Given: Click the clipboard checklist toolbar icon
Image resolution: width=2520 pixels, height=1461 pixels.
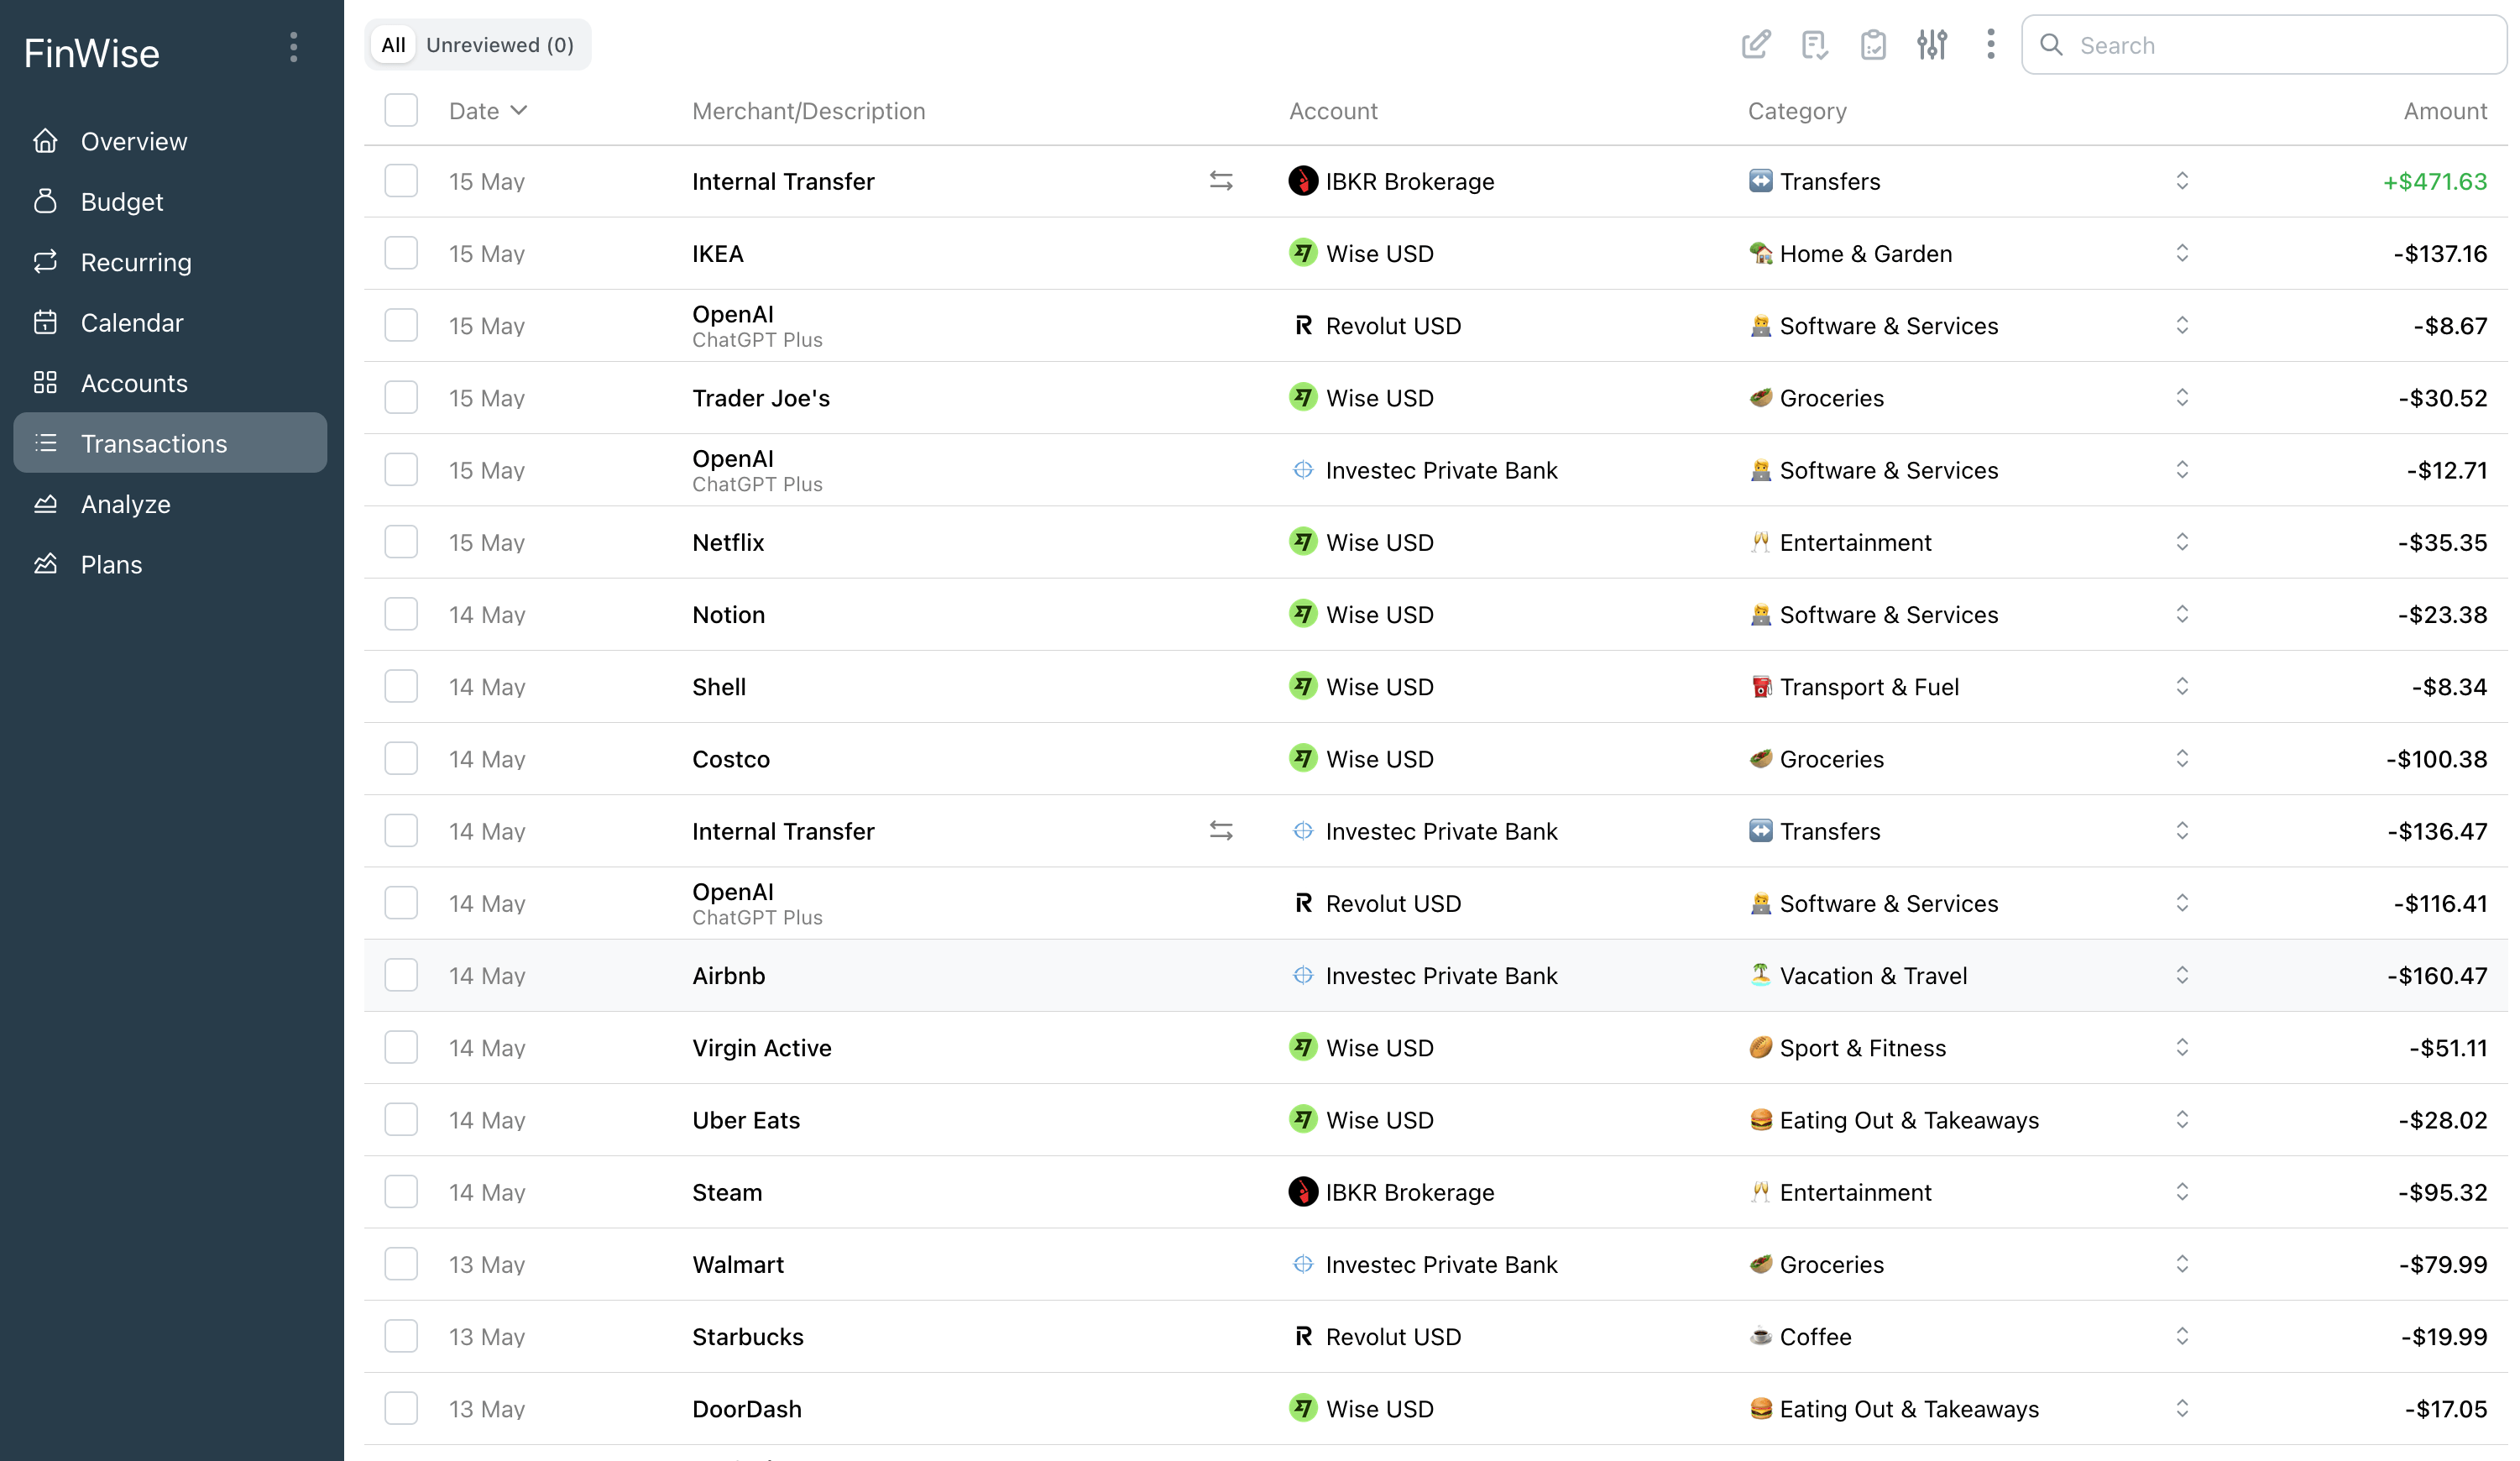Looking at the screenshot, I should [x=1873, y=45].
